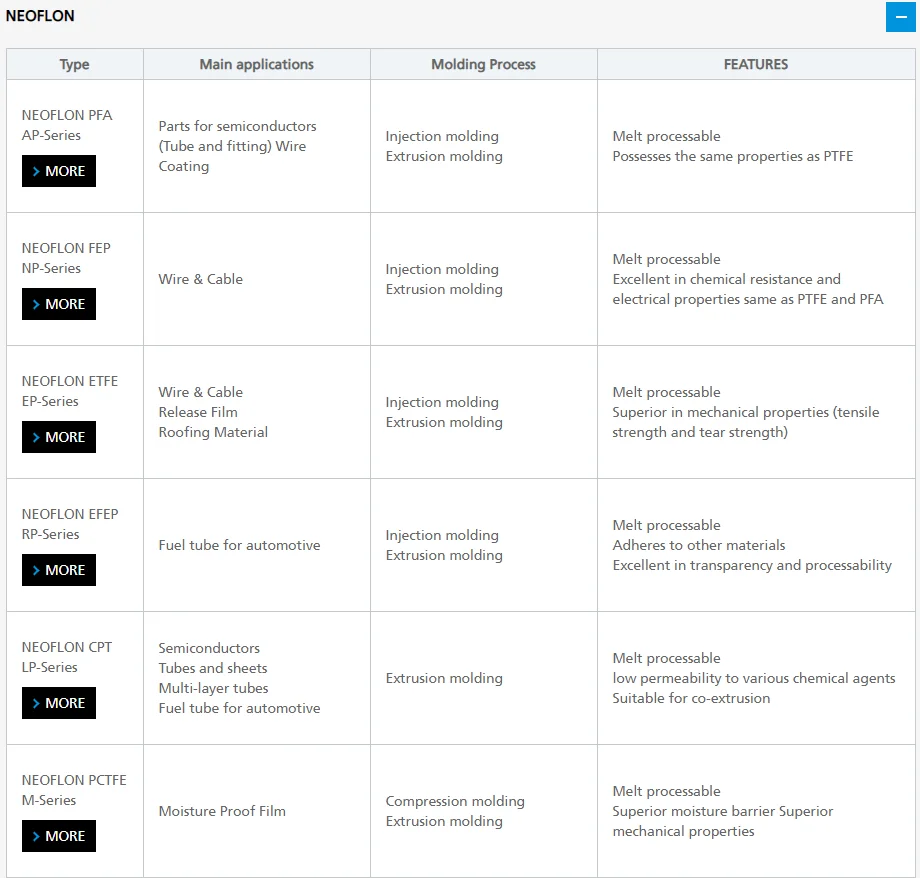Click the Molding Process column header
This screenshot has height=878, width=920.
click(483, 64)
